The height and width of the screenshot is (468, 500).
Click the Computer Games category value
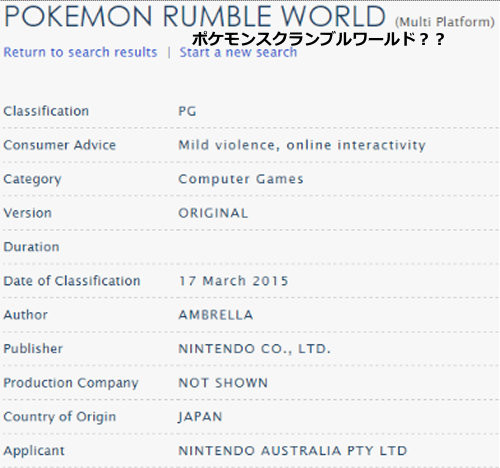(x=241, y=179)
